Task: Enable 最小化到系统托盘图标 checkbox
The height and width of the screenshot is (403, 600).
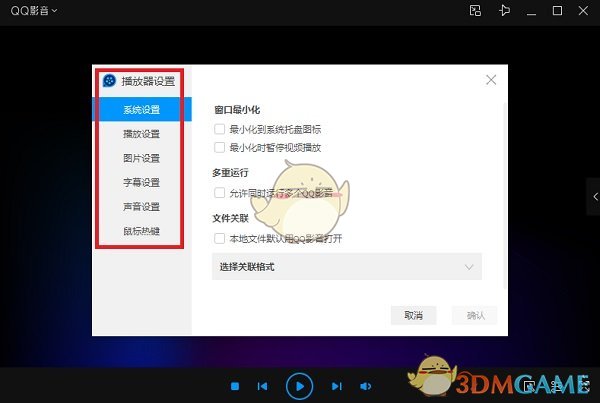Action: click(219, 129)
